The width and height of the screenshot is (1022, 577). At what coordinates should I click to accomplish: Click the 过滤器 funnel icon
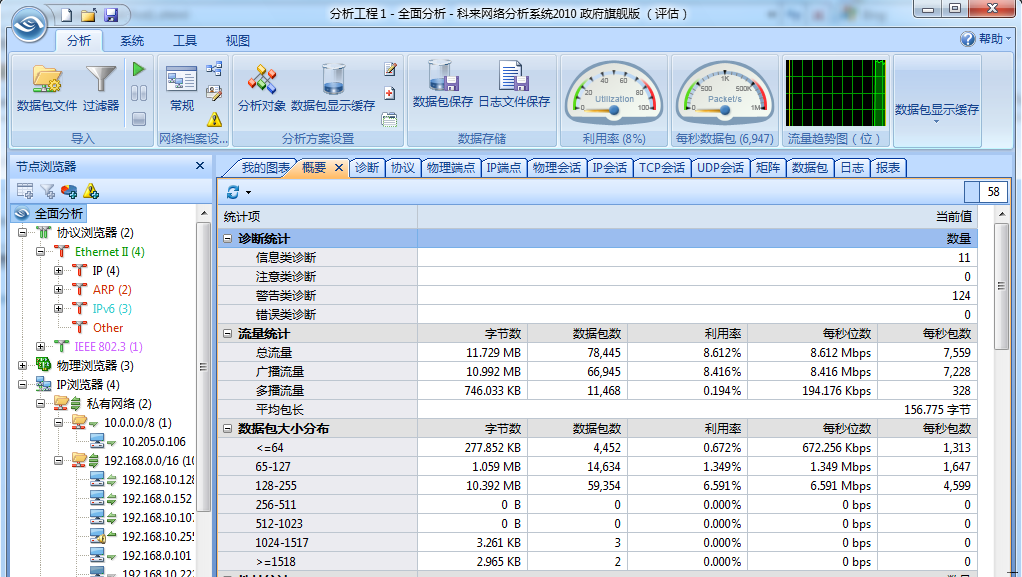pyautogui.click(x=101, y=82)
